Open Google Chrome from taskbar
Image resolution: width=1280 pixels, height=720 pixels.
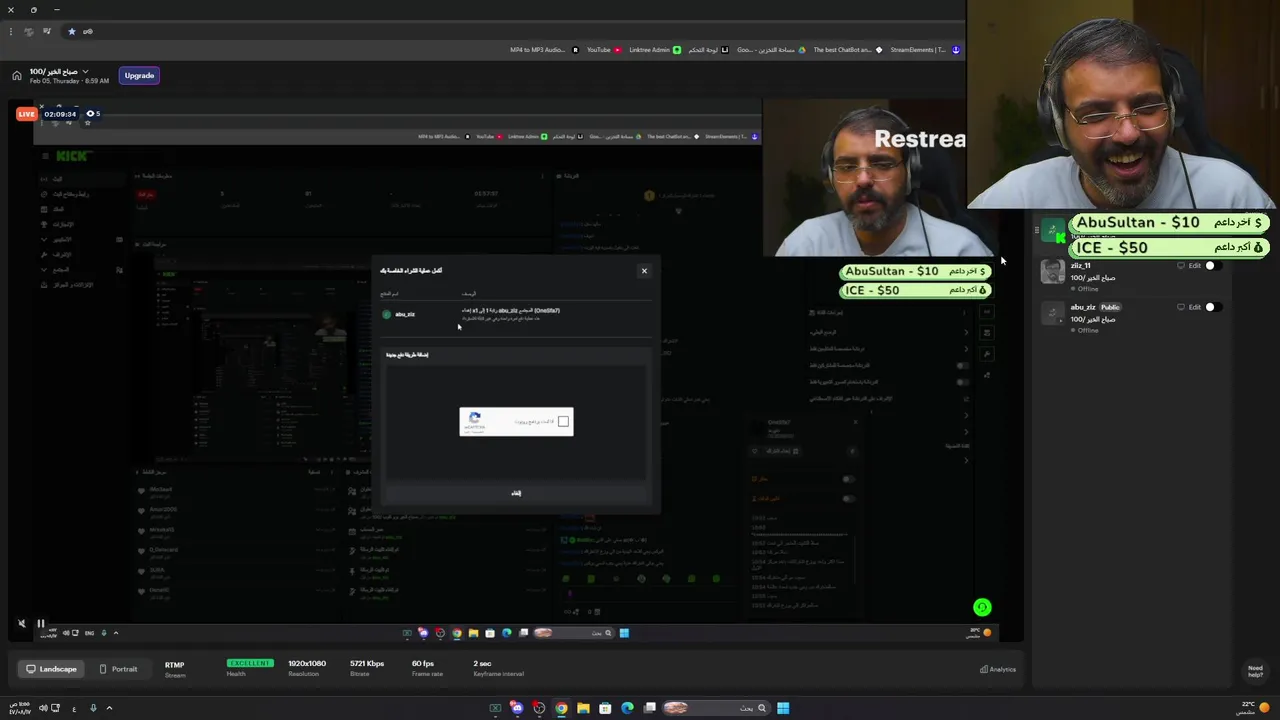click(x=561, y=708)
